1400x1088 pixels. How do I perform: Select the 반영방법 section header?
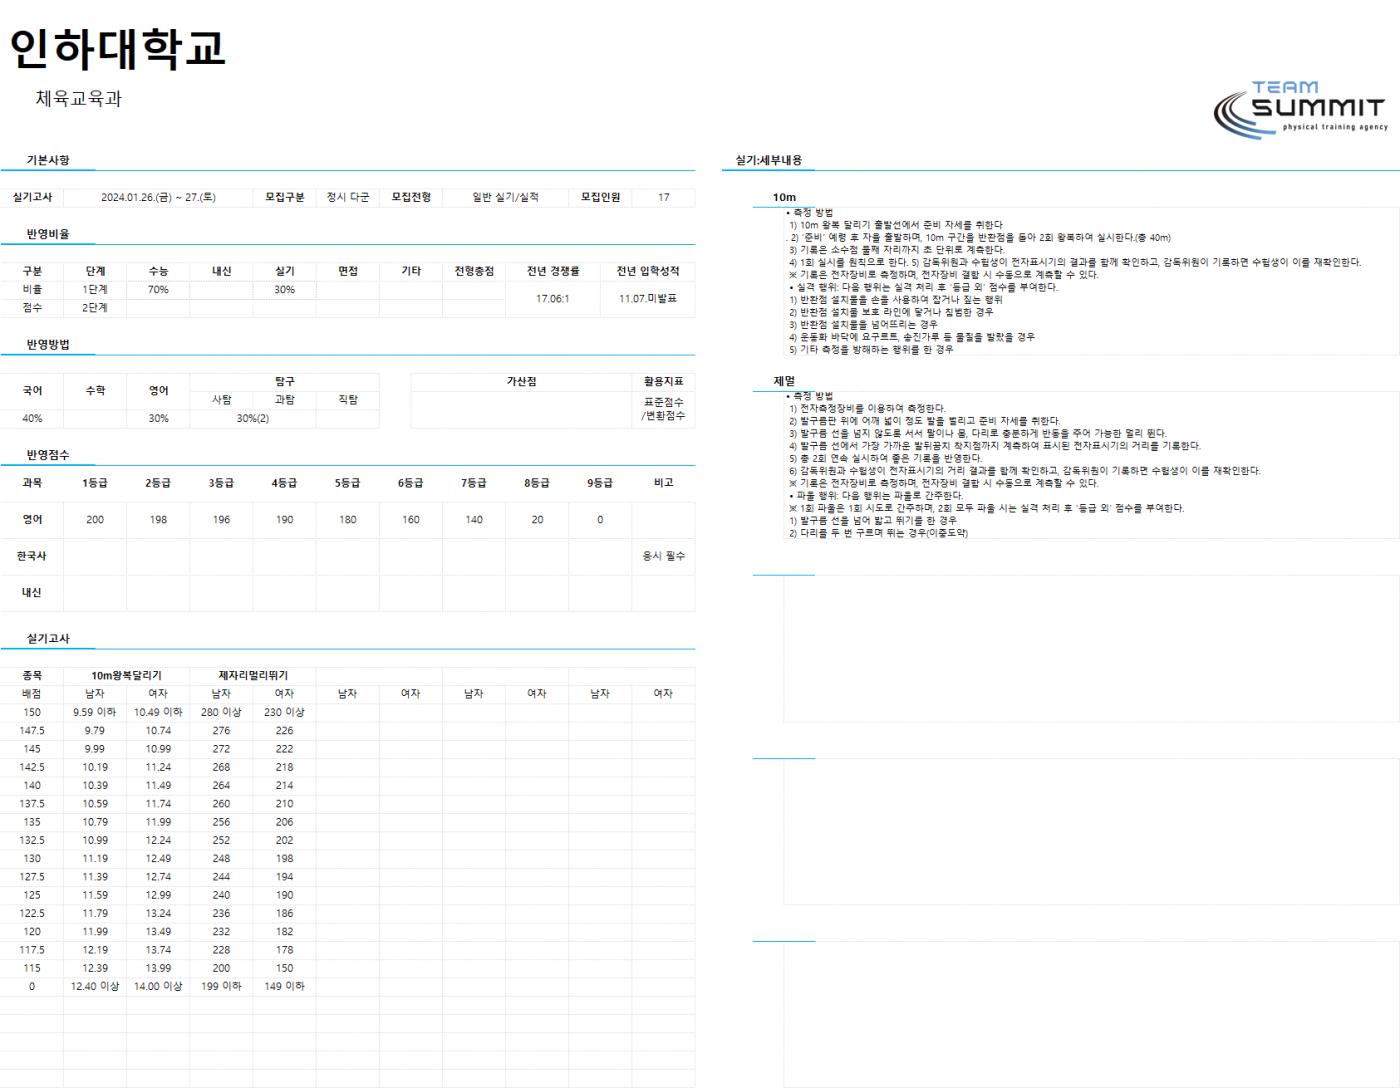tap(48, 344)
